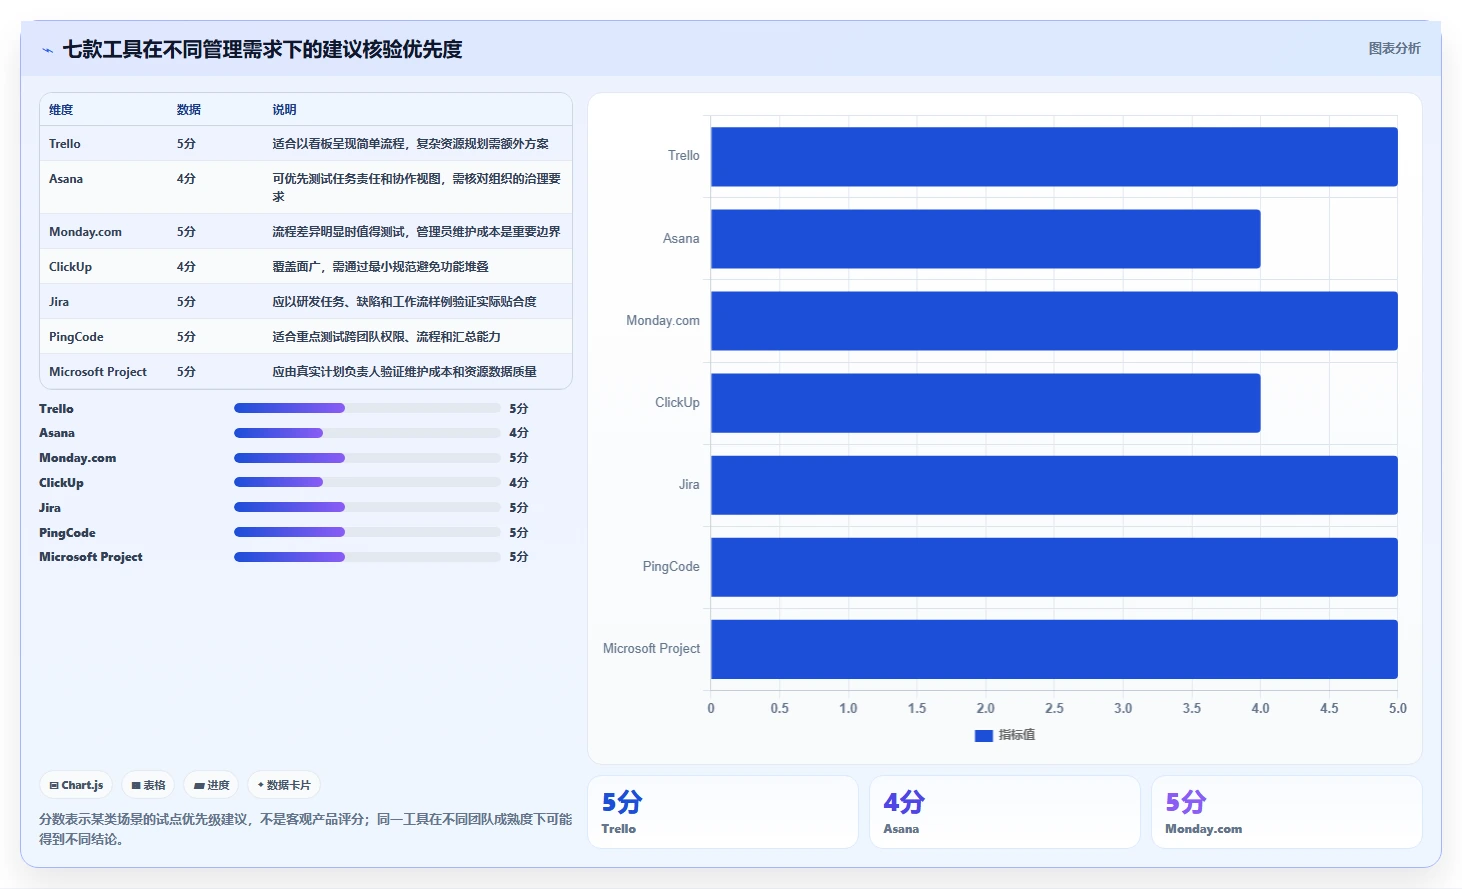Click the 5.0 tick on the x-axis
The height and width of the screenshot is (889, 1462).
coord(1397,708)
